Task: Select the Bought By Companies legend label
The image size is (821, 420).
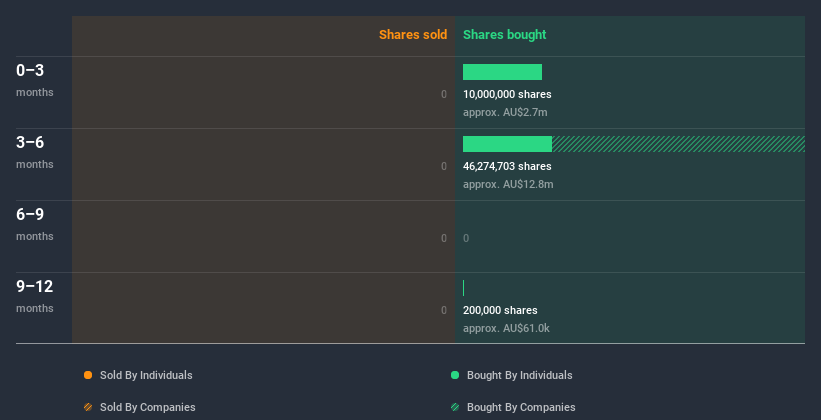Action: coord(521,407)
